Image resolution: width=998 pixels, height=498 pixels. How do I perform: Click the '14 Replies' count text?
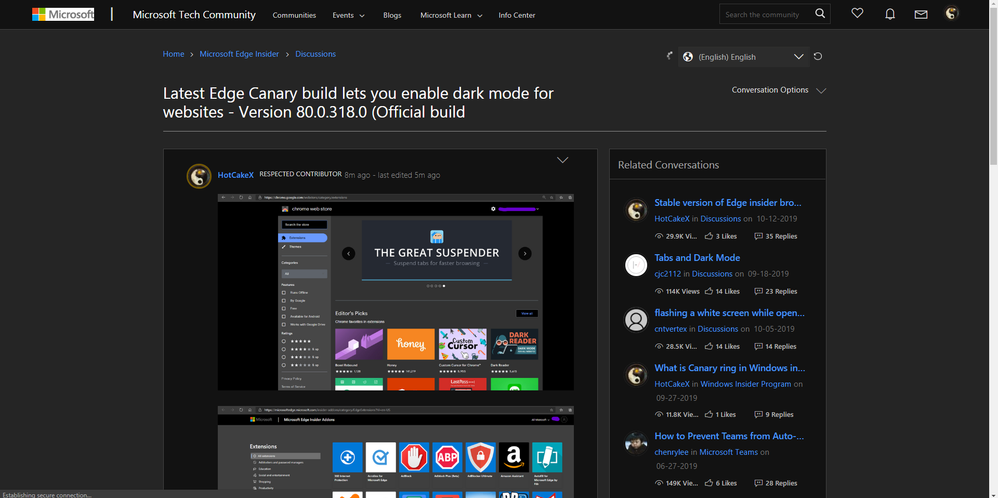point(781,346)
